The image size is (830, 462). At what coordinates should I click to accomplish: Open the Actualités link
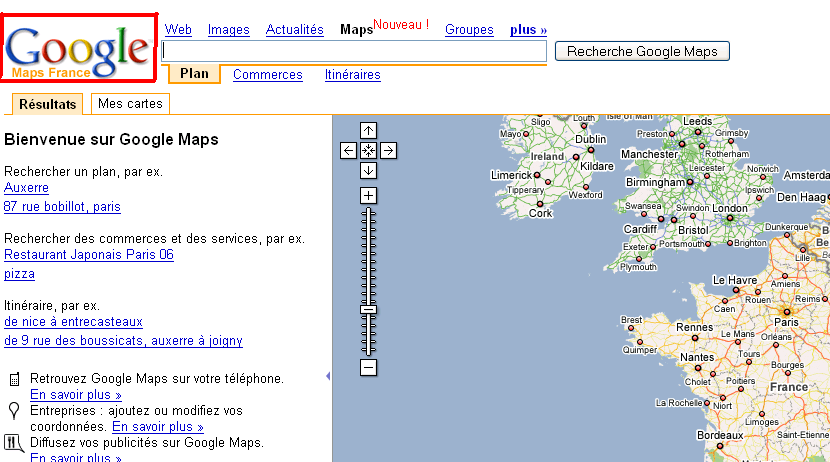(294, 30)
